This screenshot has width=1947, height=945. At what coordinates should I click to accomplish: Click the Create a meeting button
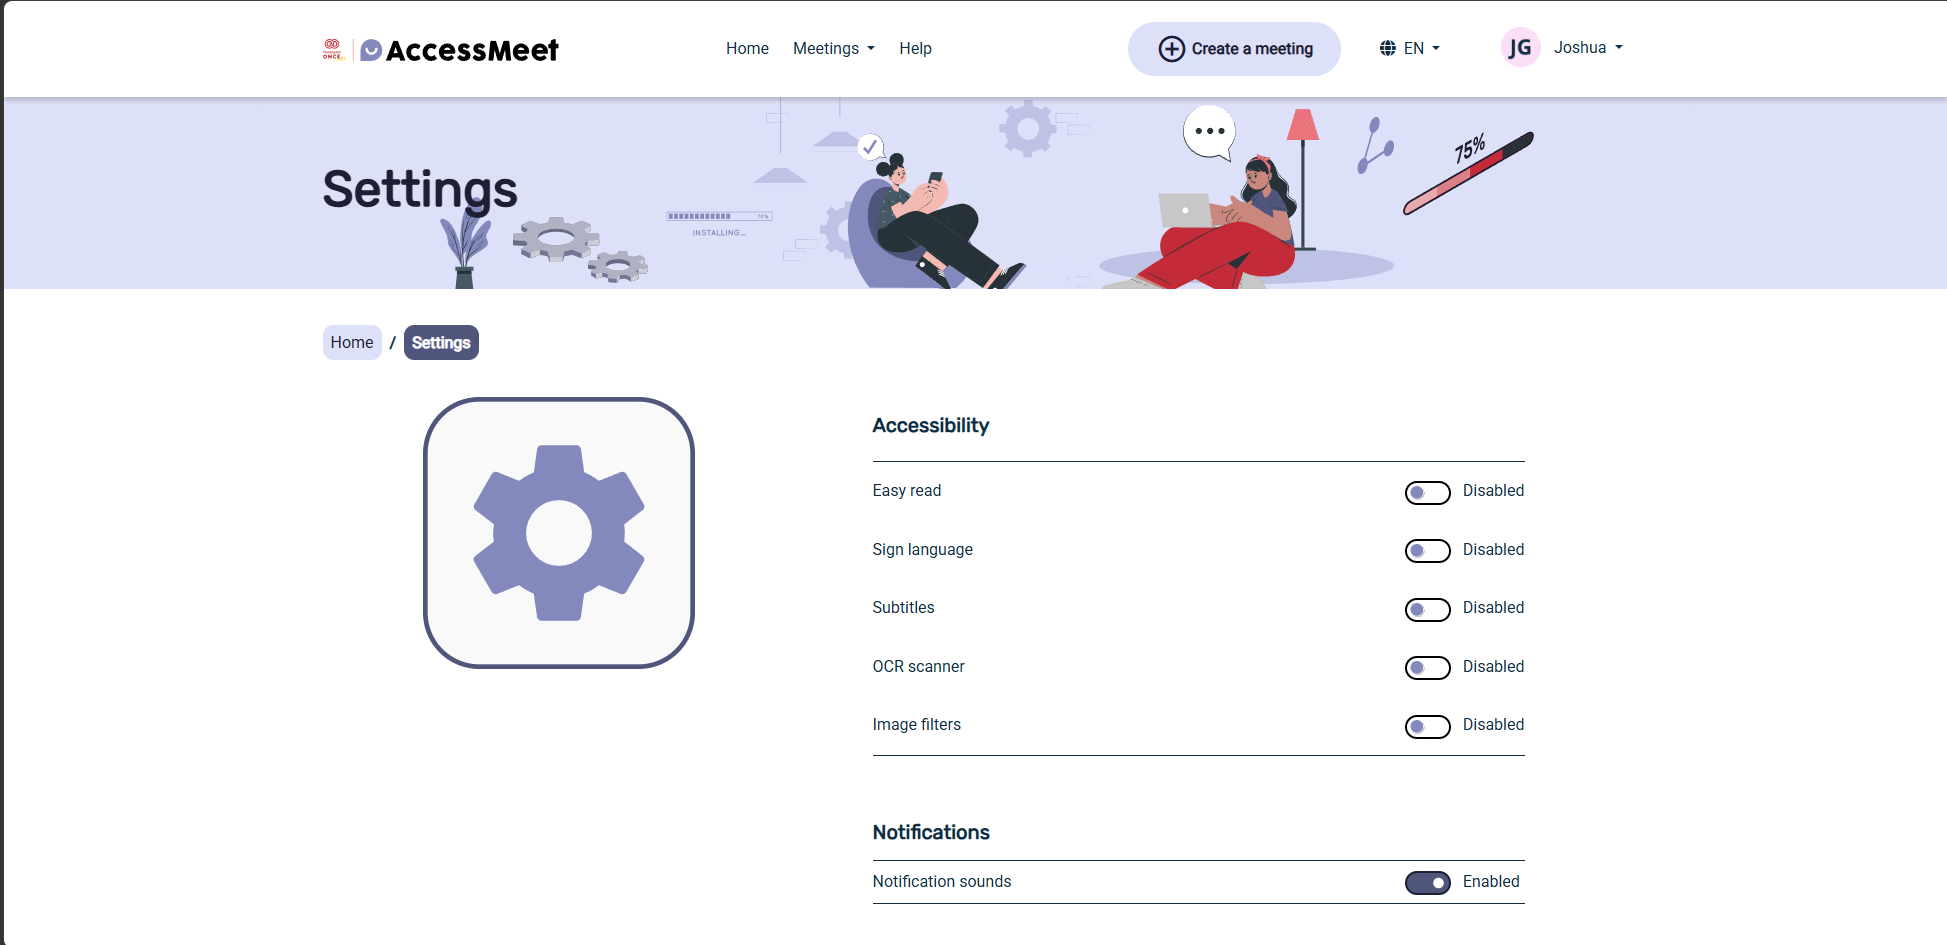pyautogui.click(x=1234, y=49)
